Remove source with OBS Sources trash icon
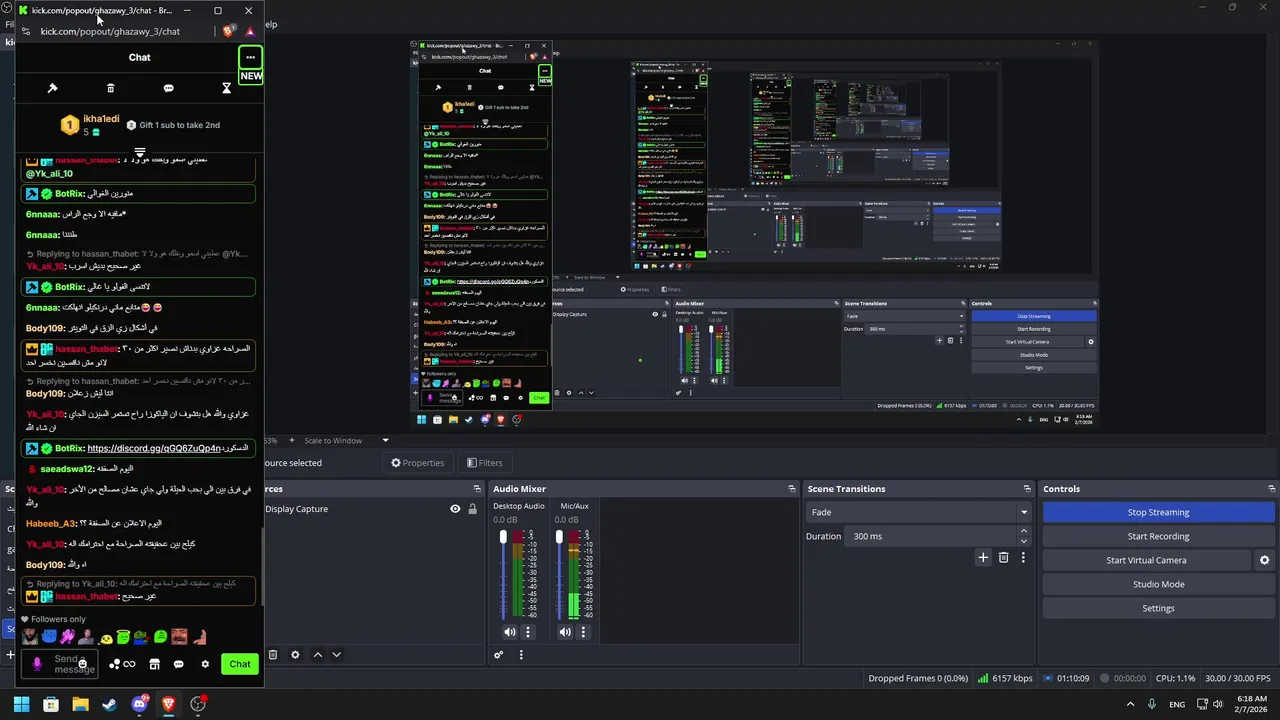 click(x=272, y=655)
